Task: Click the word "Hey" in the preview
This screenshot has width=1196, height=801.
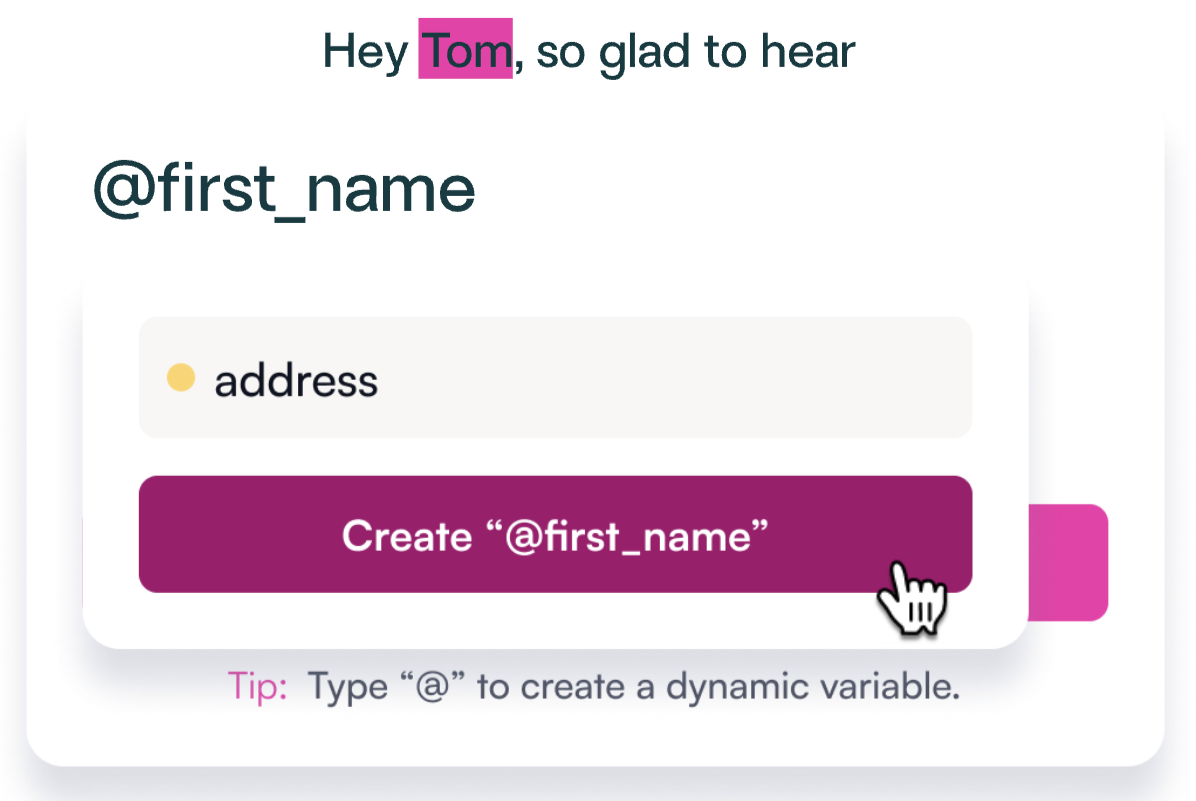Action: 365,52
